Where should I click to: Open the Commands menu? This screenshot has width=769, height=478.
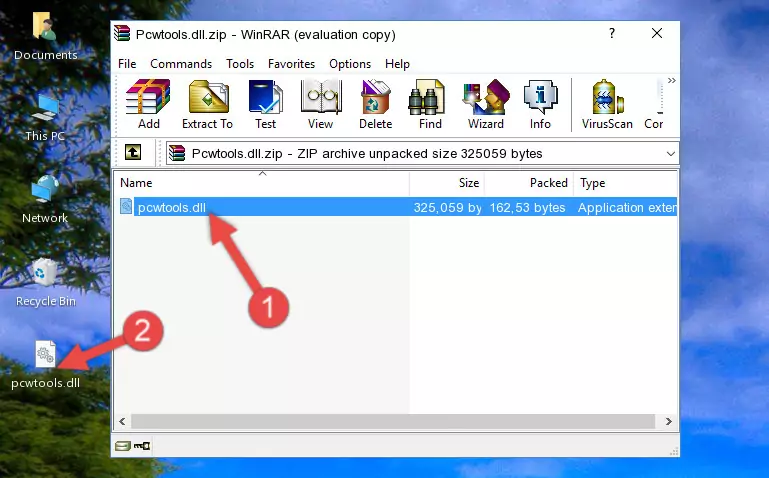pyautogui.click(x=181, y=64)
